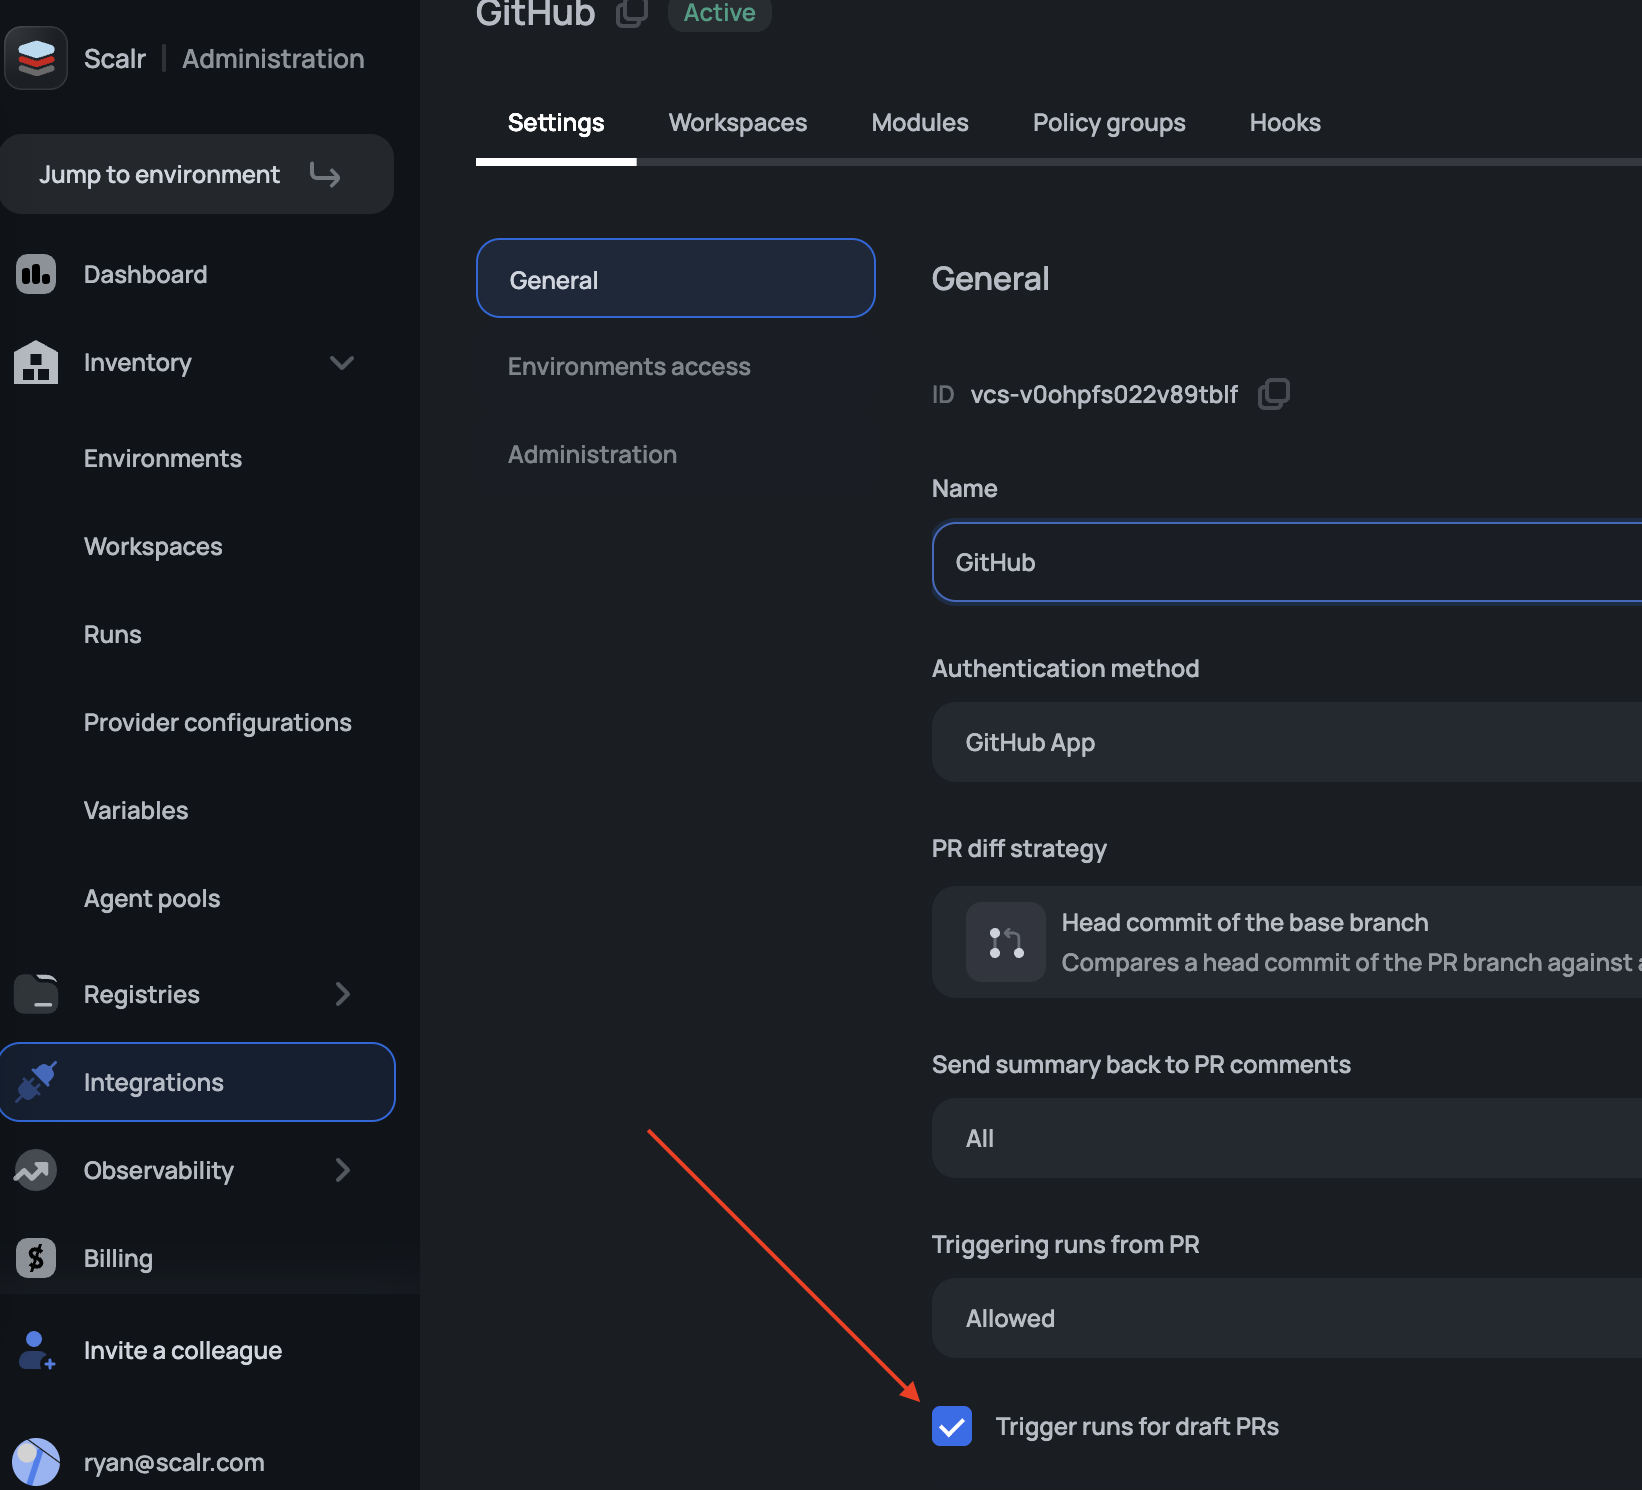Click the Inventory building icon
Viewport: 1642px width, 1490px height.
click(36, 362)
